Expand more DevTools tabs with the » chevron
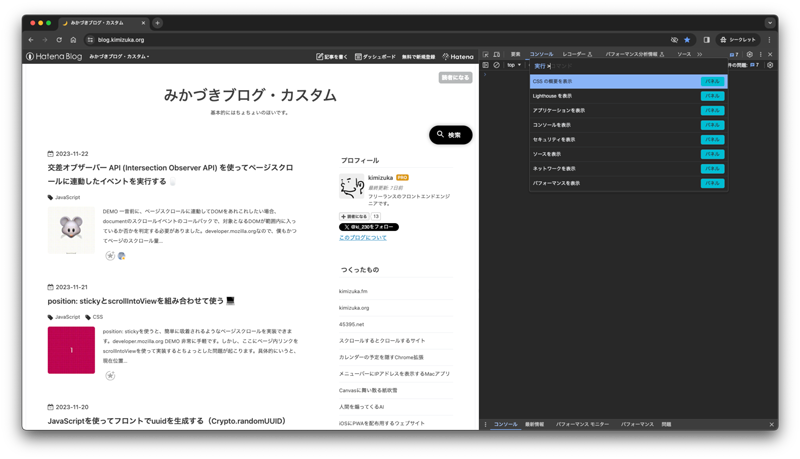Image resolution: width=800 pixels, height=459 pixels. 699,55
